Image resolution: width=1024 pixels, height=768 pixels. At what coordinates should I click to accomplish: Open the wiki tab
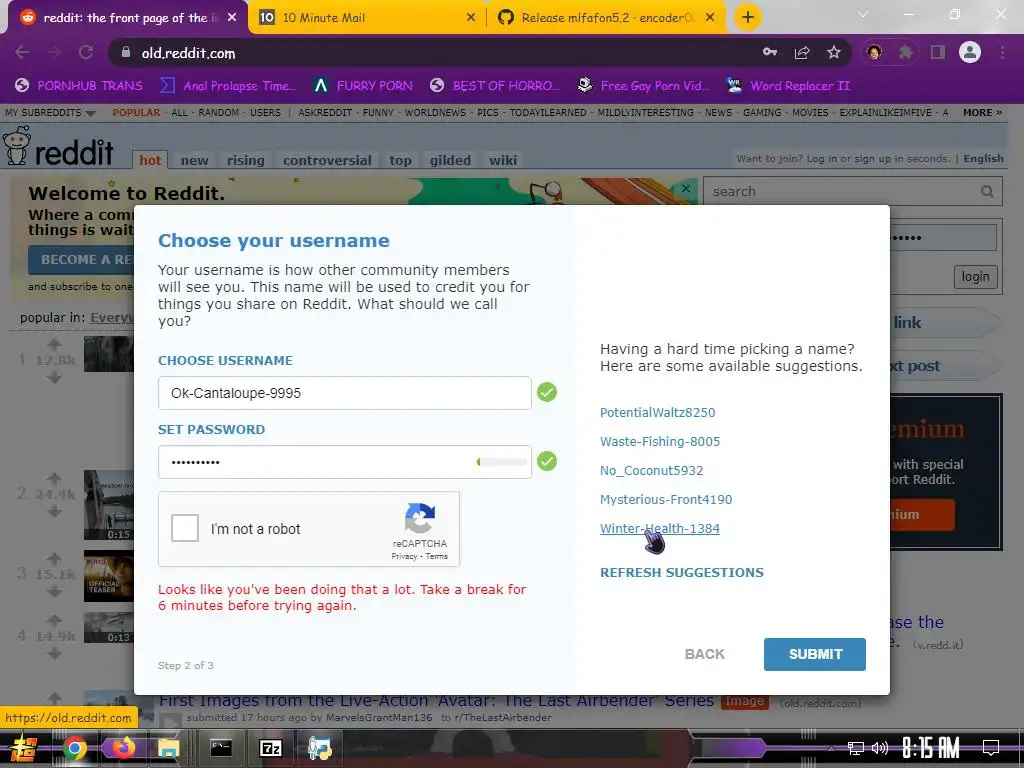tap(503, 160)
